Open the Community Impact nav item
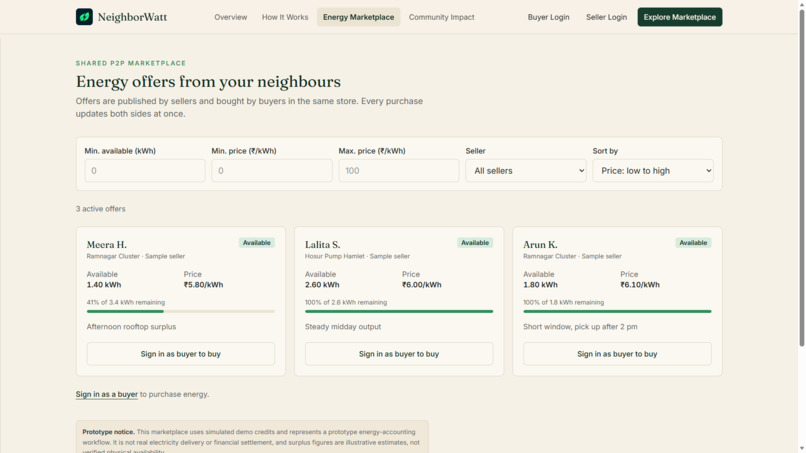Screen dimensions: 806x453 click(442, 17)
